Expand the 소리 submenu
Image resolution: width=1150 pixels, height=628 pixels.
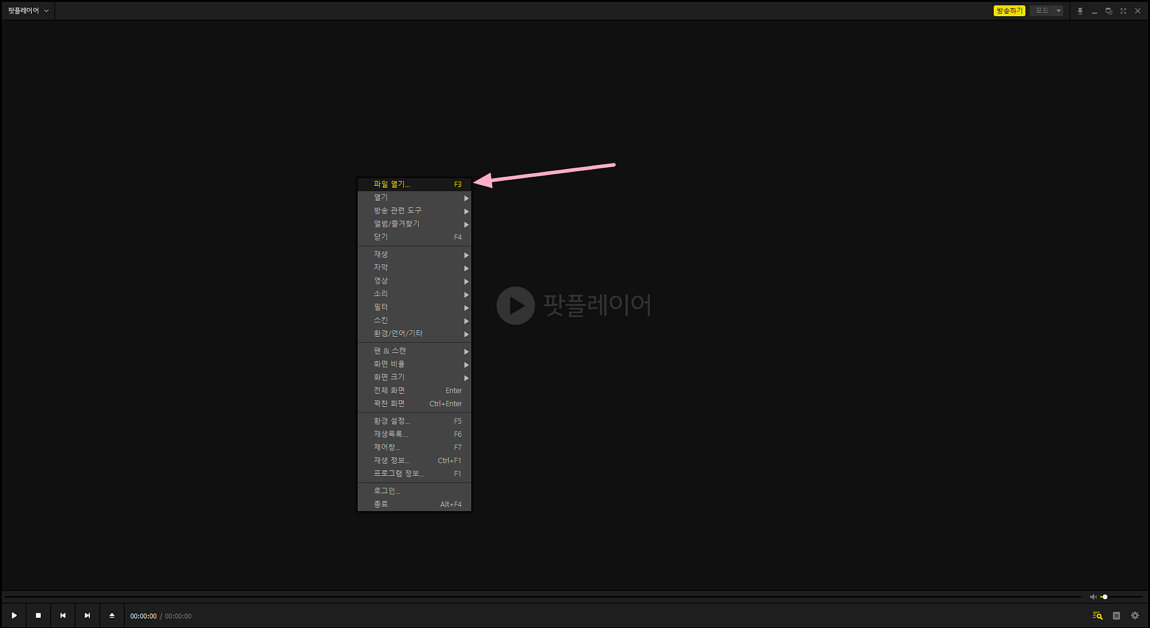pyautogui.click(x=414, y=294)
